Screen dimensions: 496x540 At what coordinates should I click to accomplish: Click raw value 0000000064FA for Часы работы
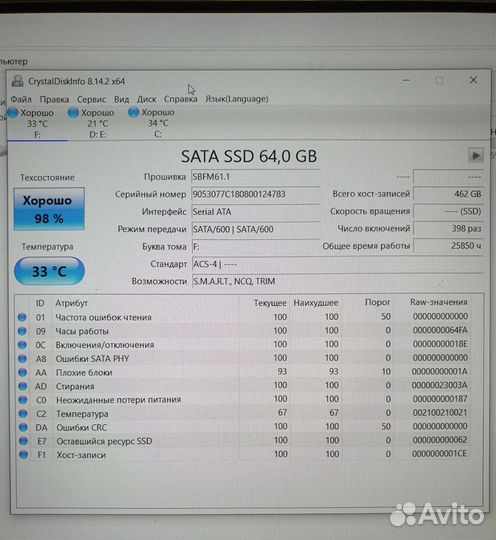click(x=440, y=330)
